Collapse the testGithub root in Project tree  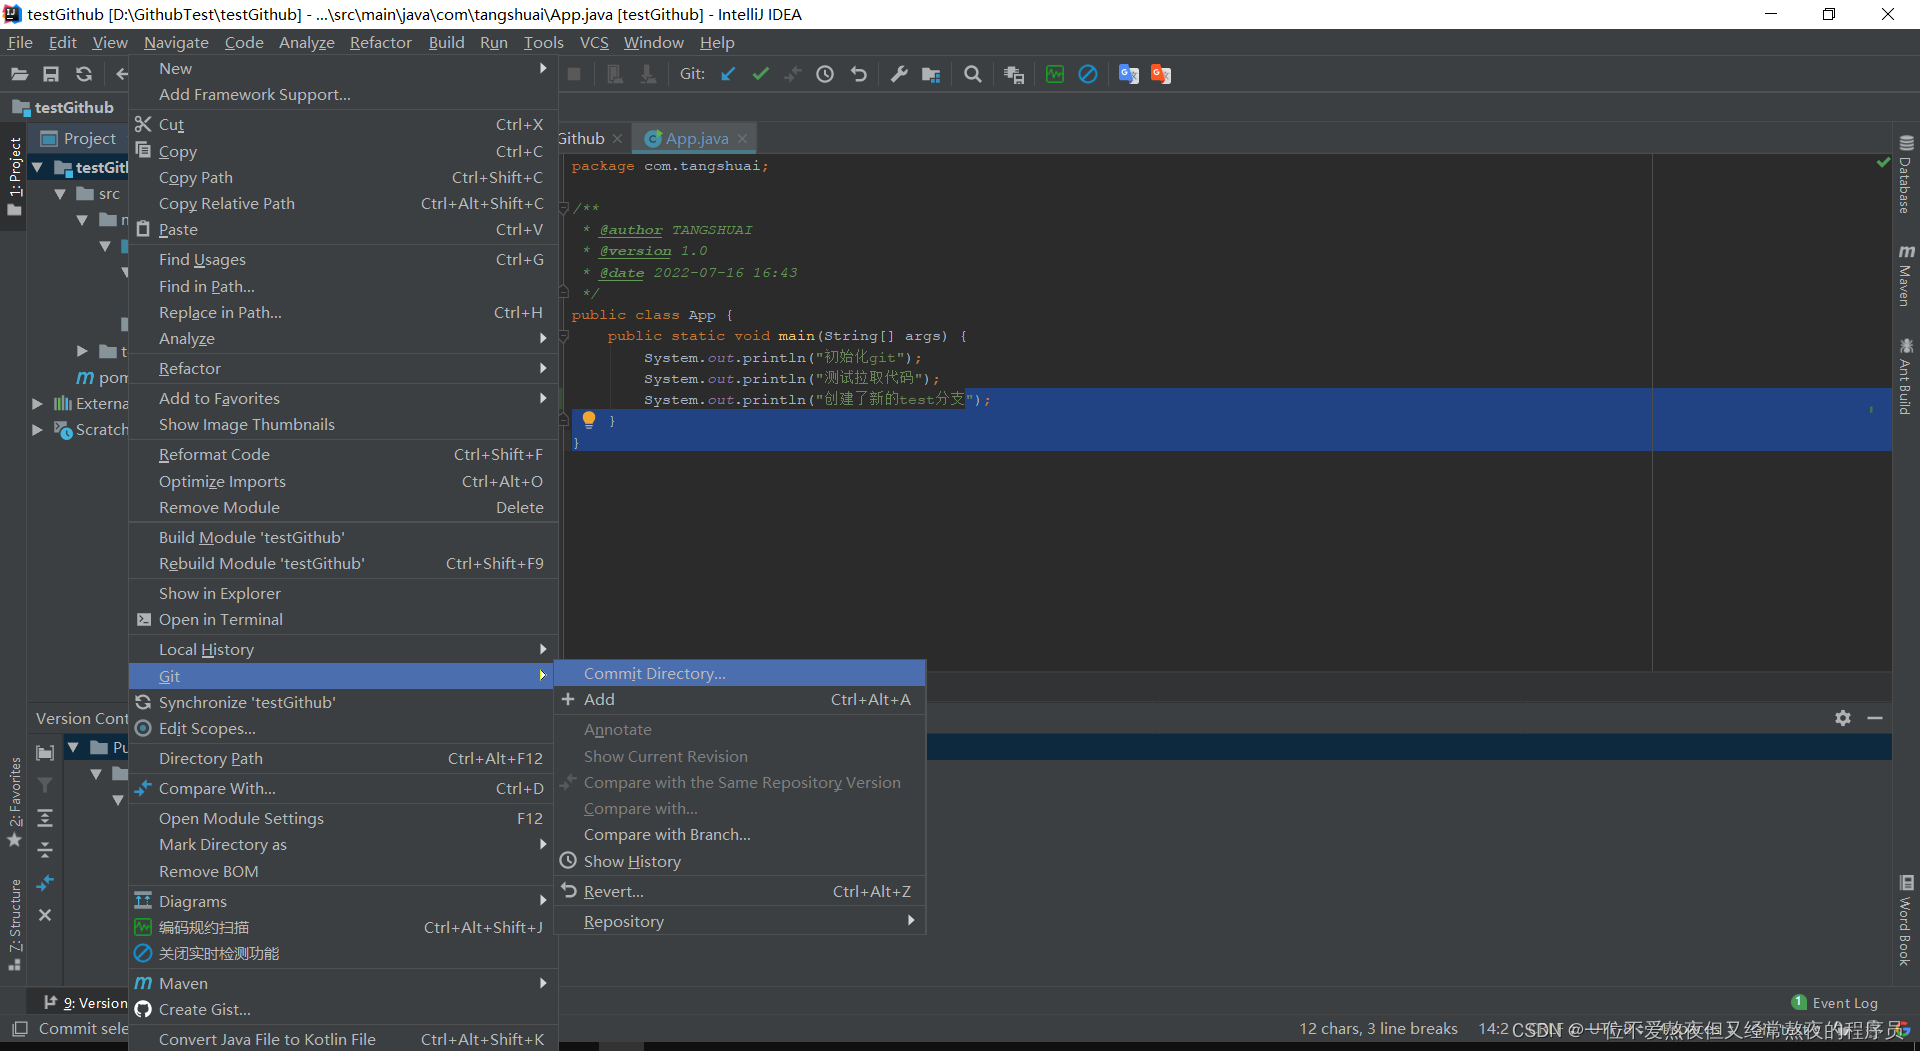pos(37,168)
